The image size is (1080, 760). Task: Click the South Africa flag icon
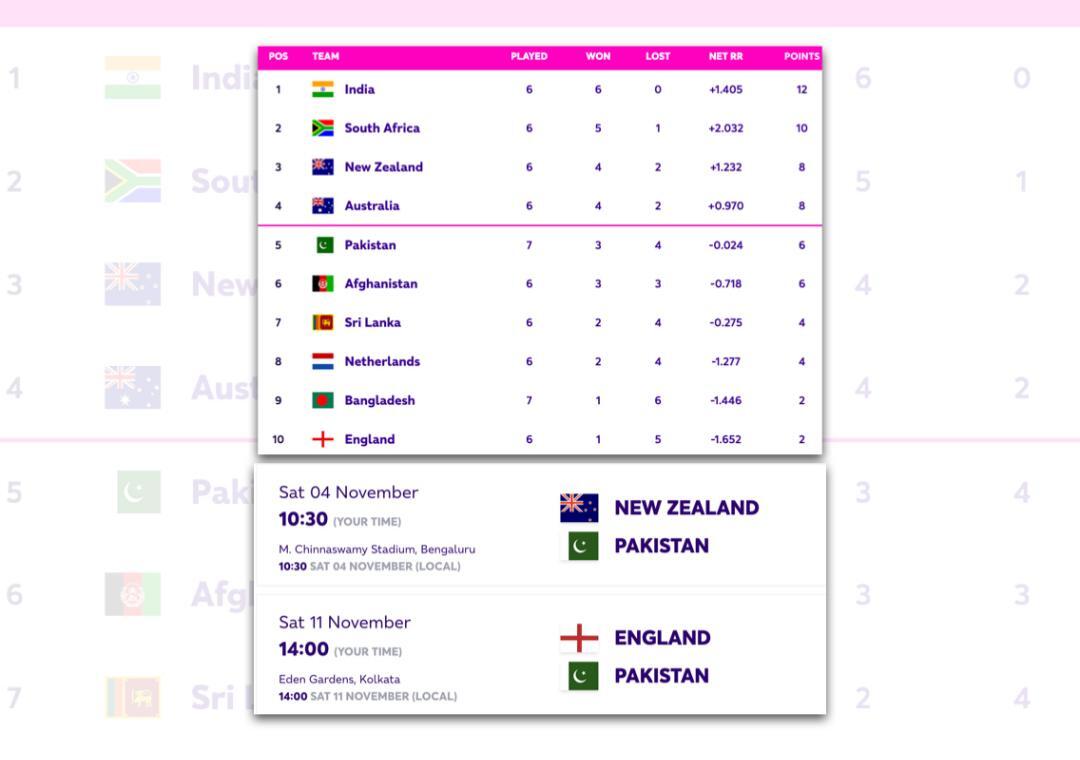point(322,128)
